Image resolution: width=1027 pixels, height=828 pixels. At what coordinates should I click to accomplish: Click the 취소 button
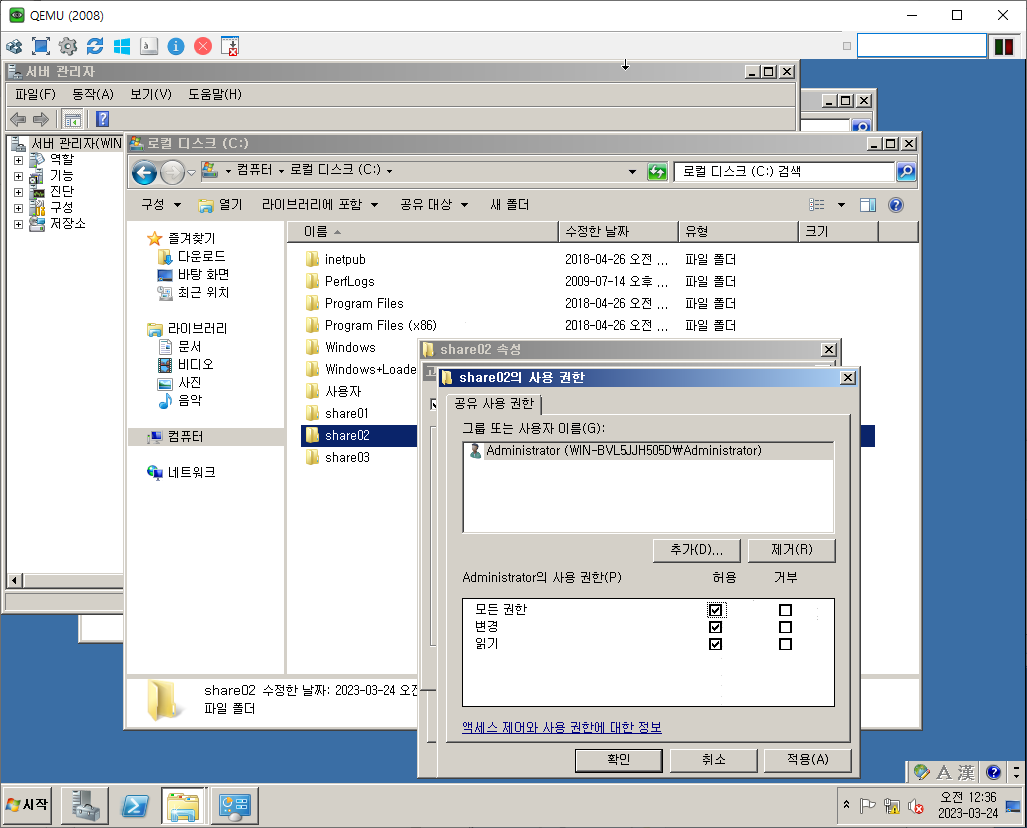click(x=714, y=760)
